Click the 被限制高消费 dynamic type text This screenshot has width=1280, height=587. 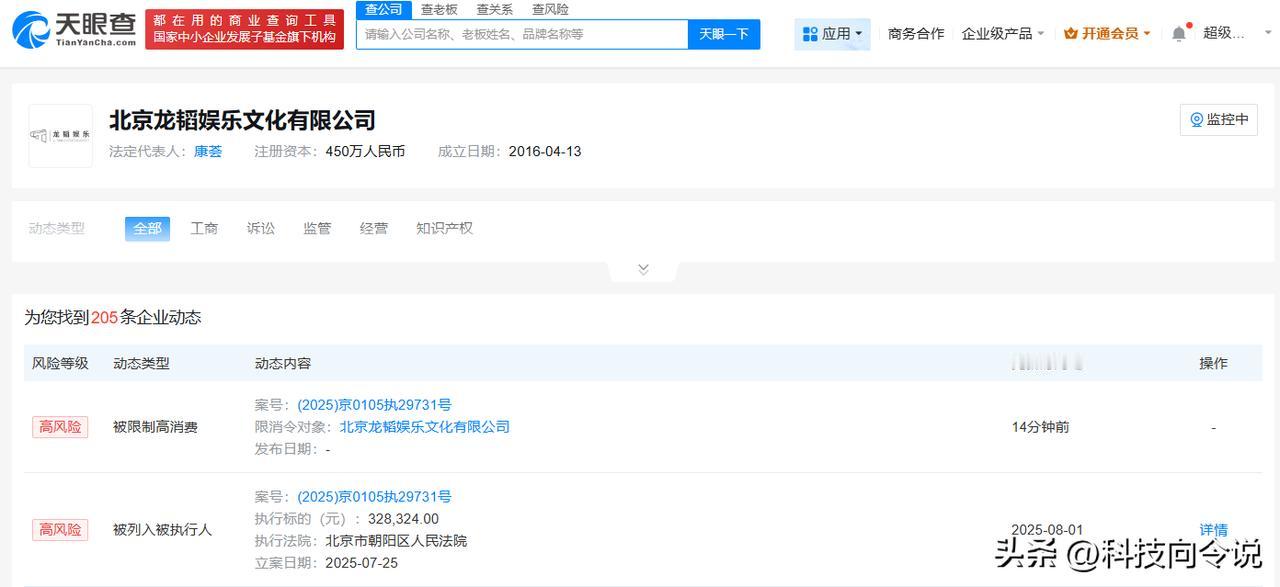pyautogui.click(x=155, y=427)
